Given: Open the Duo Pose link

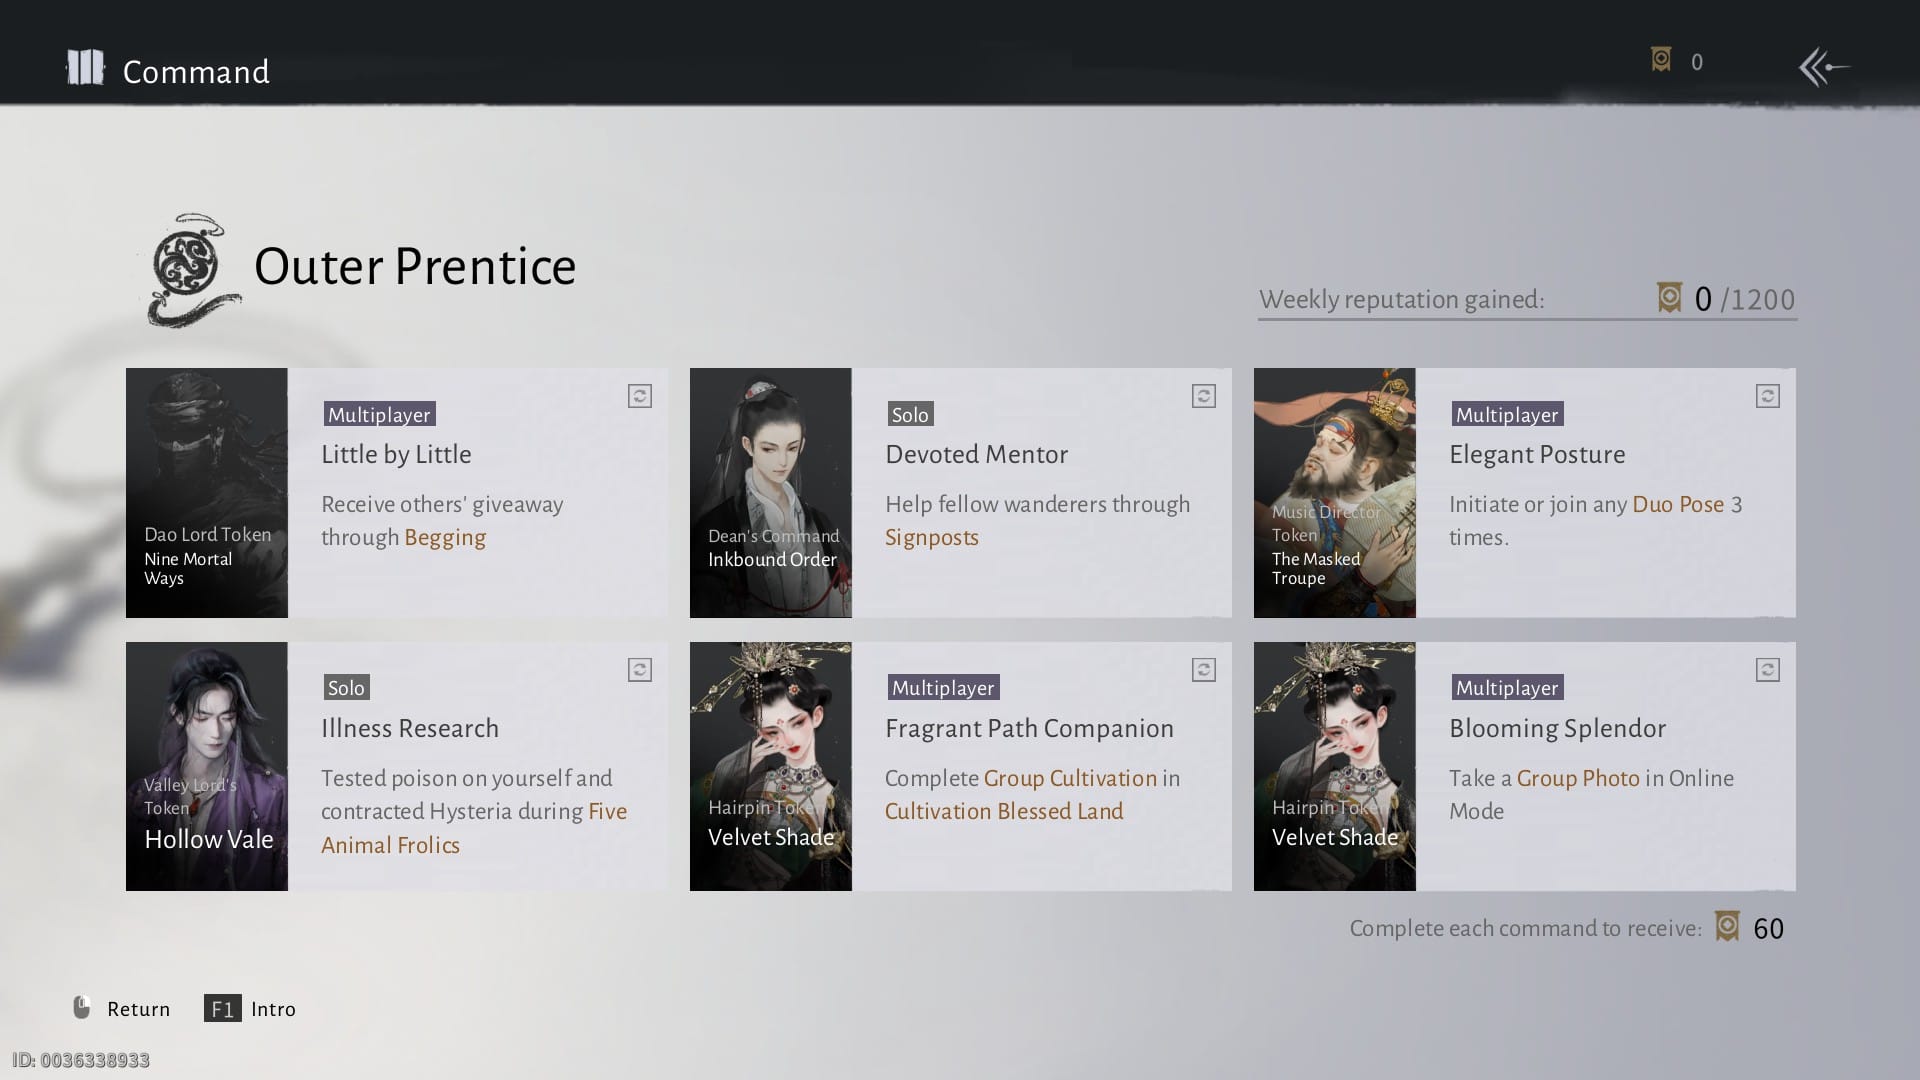Looking at the screenshot, I should tap(1677, 504).
